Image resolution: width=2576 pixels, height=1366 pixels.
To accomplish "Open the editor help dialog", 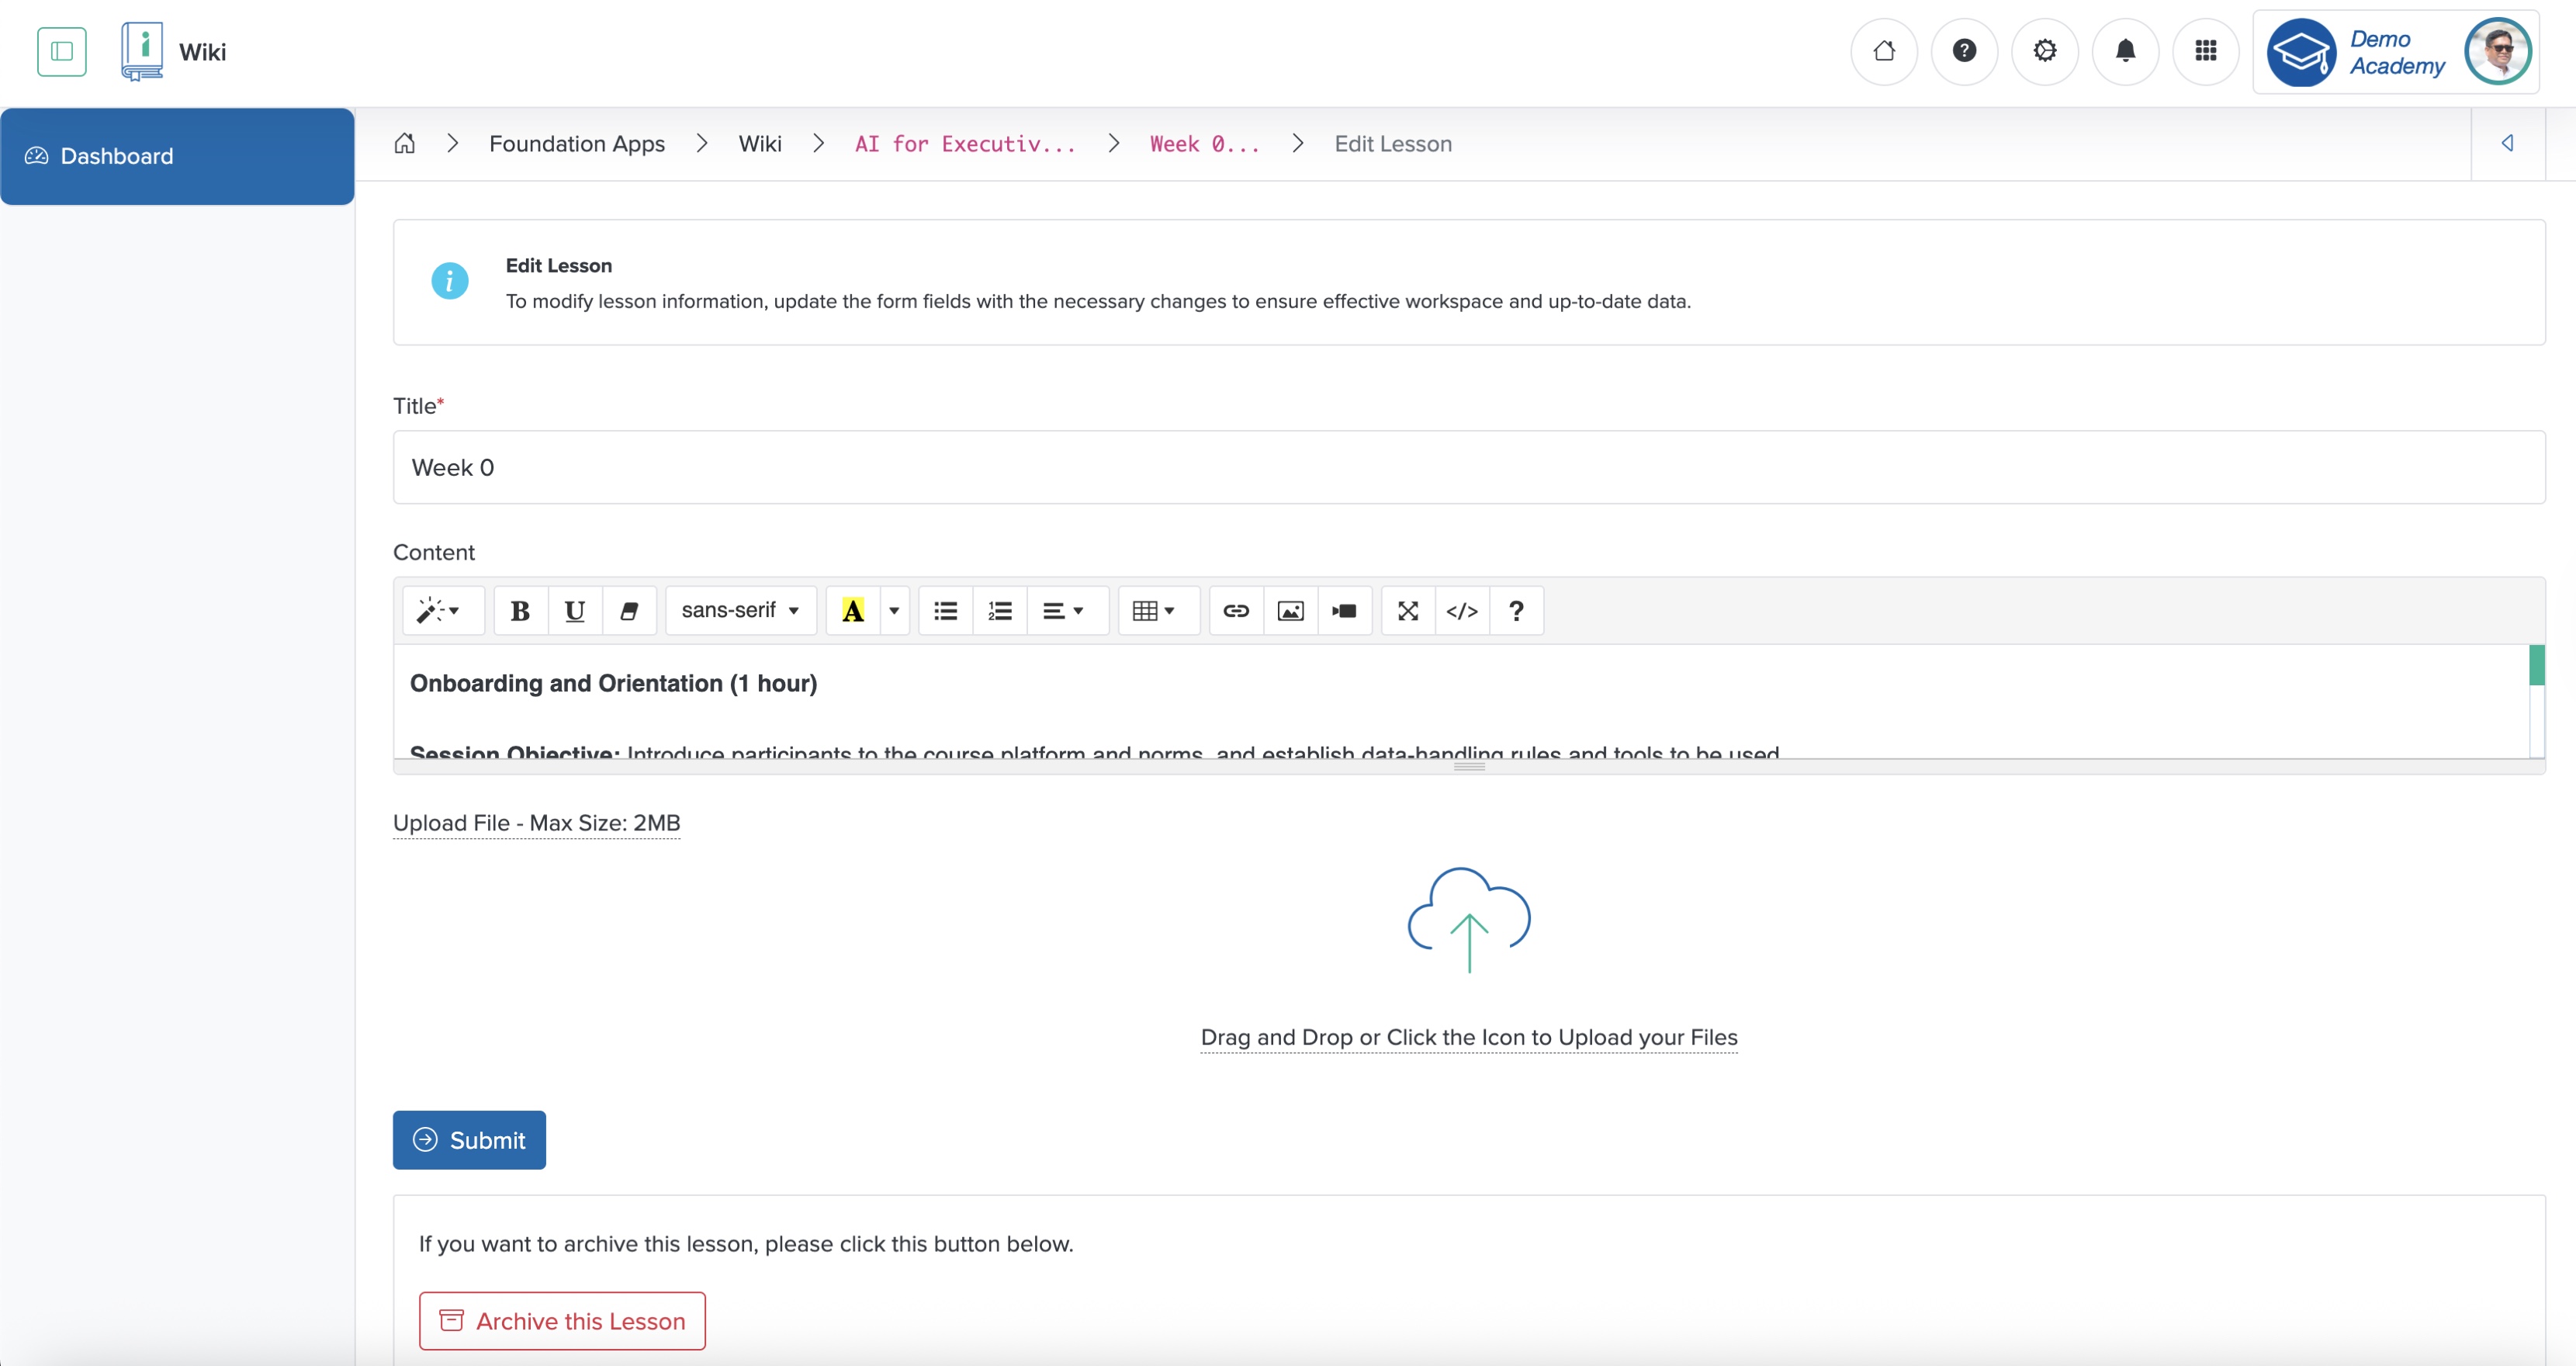I will pos(1516,610).
